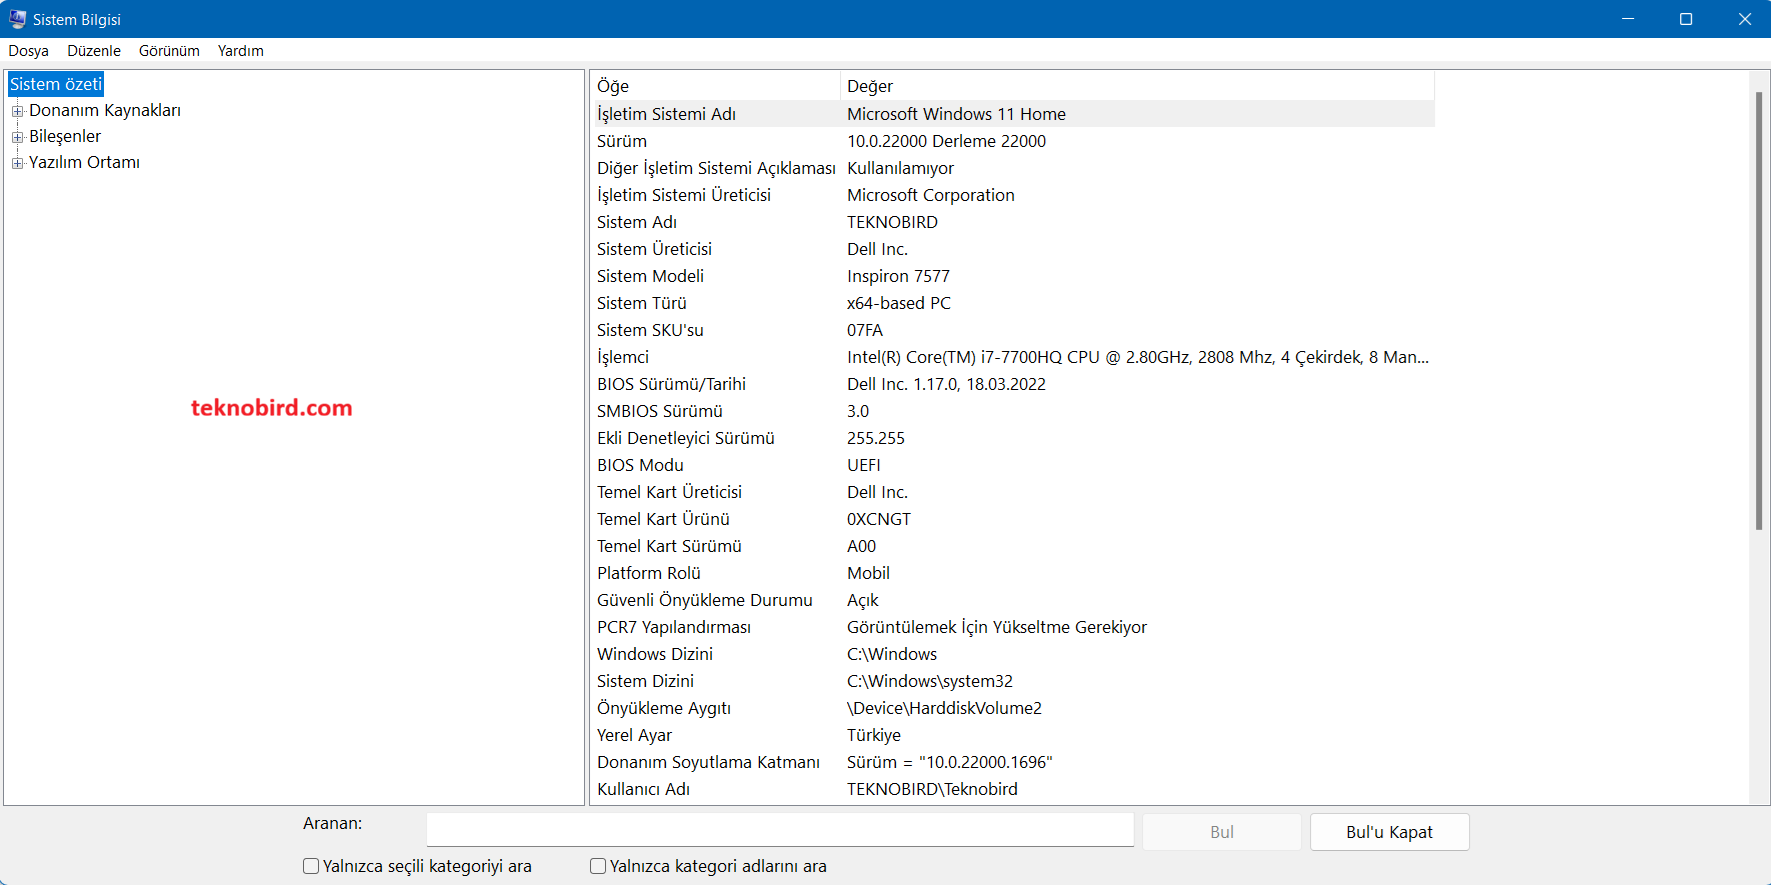Enable 'Yalnızca seçili kategoriyi ara' checkbox
Viewport: 1771px width, 885px height.
pyautogui.click(x=311, y=866)
